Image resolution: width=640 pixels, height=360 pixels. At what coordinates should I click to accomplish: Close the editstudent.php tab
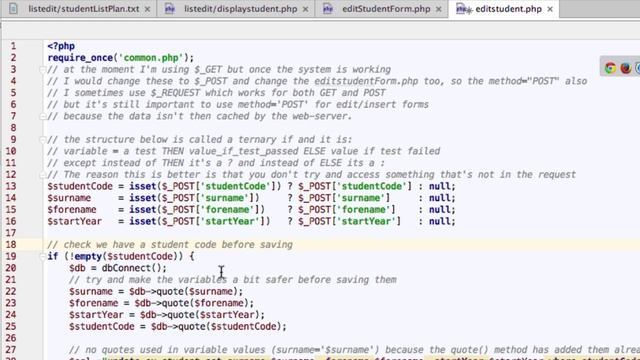click(x=550, y=9)
